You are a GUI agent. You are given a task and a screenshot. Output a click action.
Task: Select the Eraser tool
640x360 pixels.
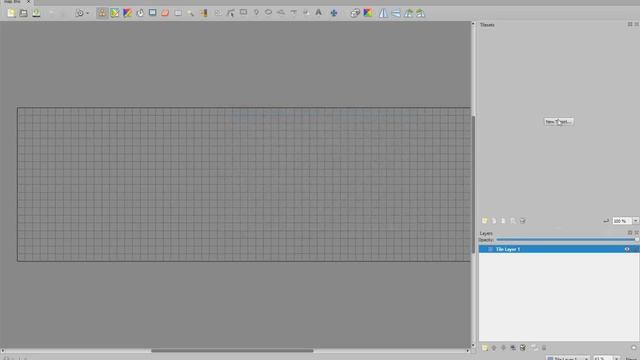[x=165, y=13]
